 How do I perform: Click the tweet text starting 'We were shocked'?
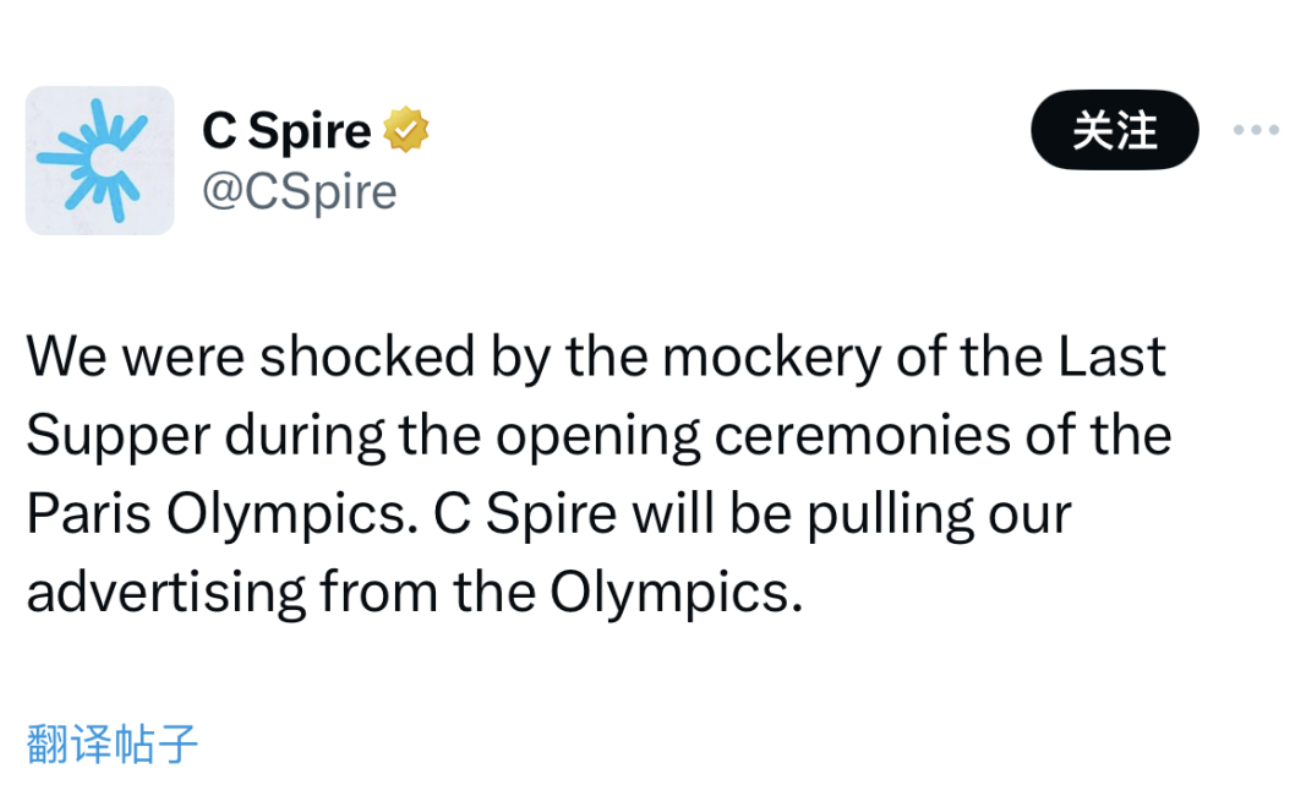coord(598,475)
